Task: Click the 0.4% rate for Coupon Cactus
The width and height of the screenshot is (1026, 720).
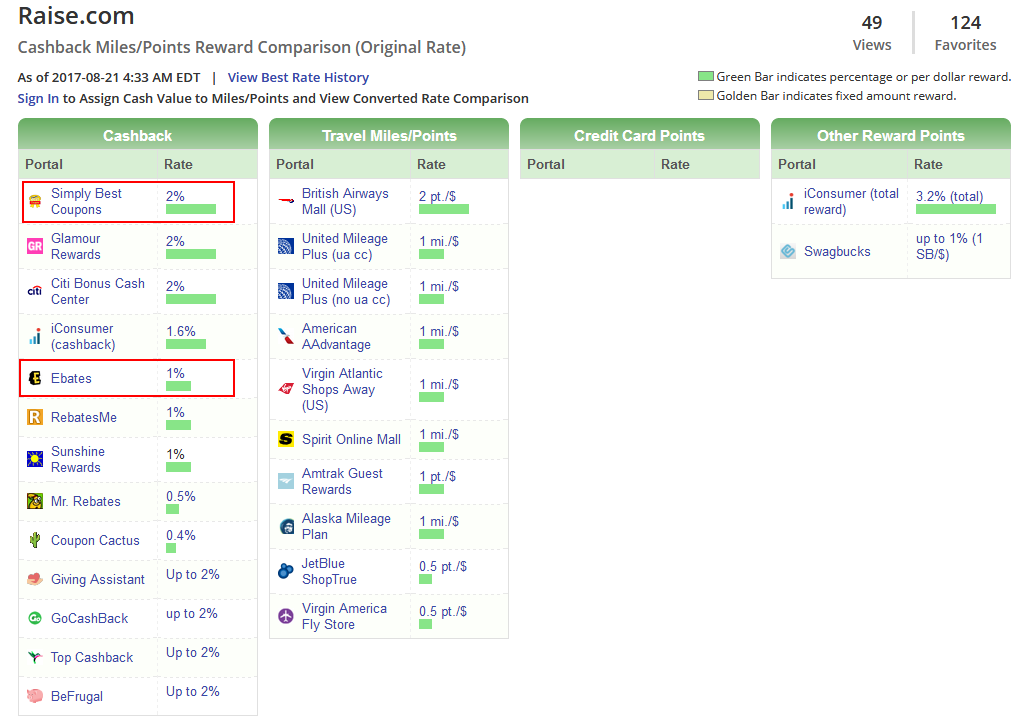Action: pyautogui.click(x=181, y=535)
